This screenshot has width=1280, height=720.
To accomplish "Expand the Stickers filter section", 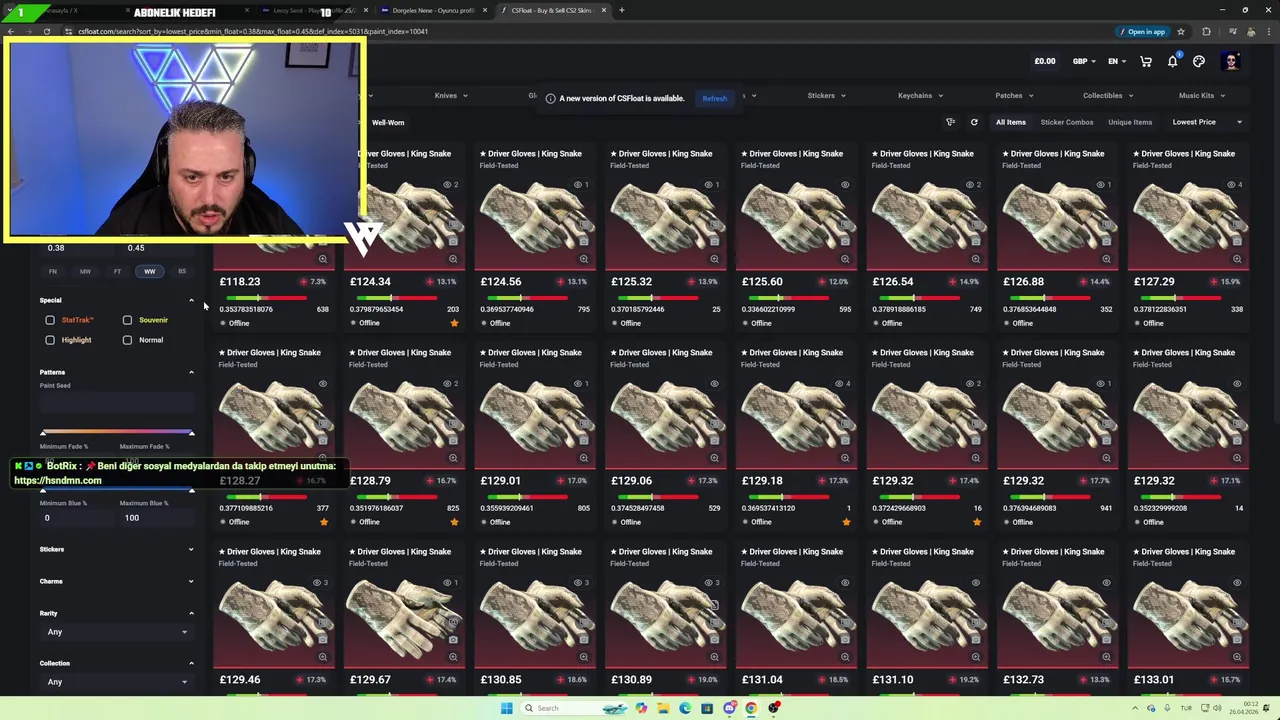I will (x=191, y=549).
